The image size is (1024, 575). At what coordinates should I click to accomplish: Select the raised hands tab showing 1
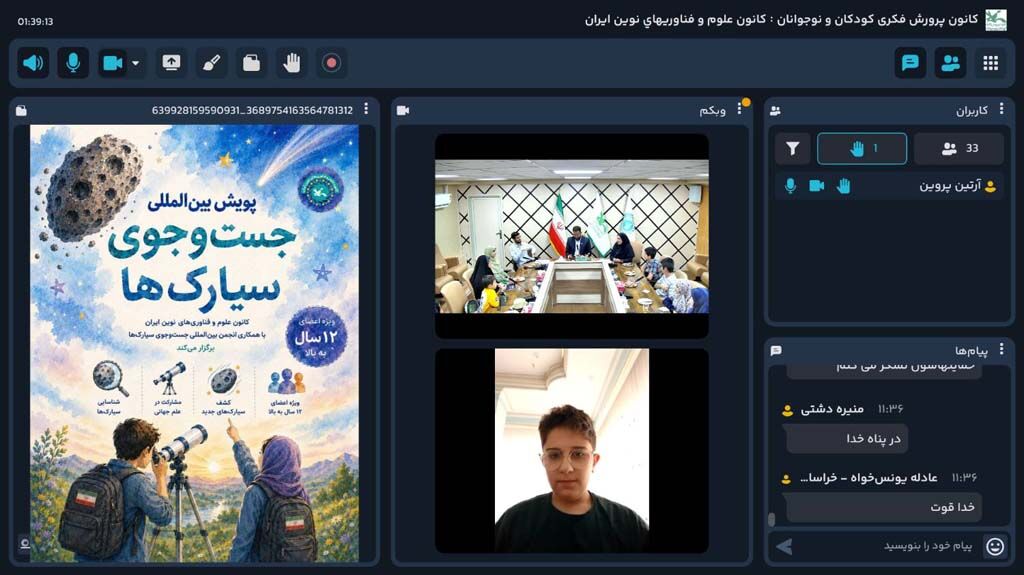[862, 149]
